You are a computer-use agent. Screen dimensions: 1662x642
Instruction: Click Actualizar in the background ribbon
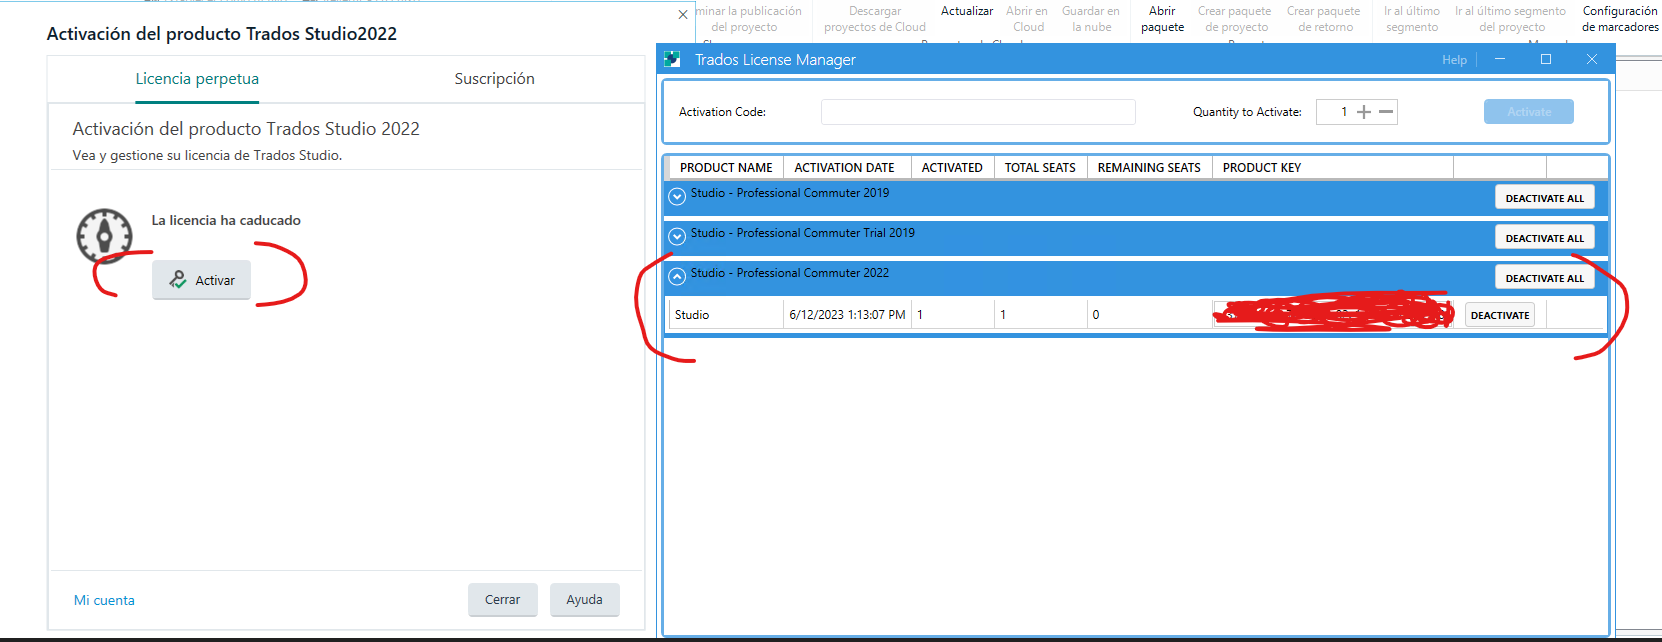coord(967,11)
